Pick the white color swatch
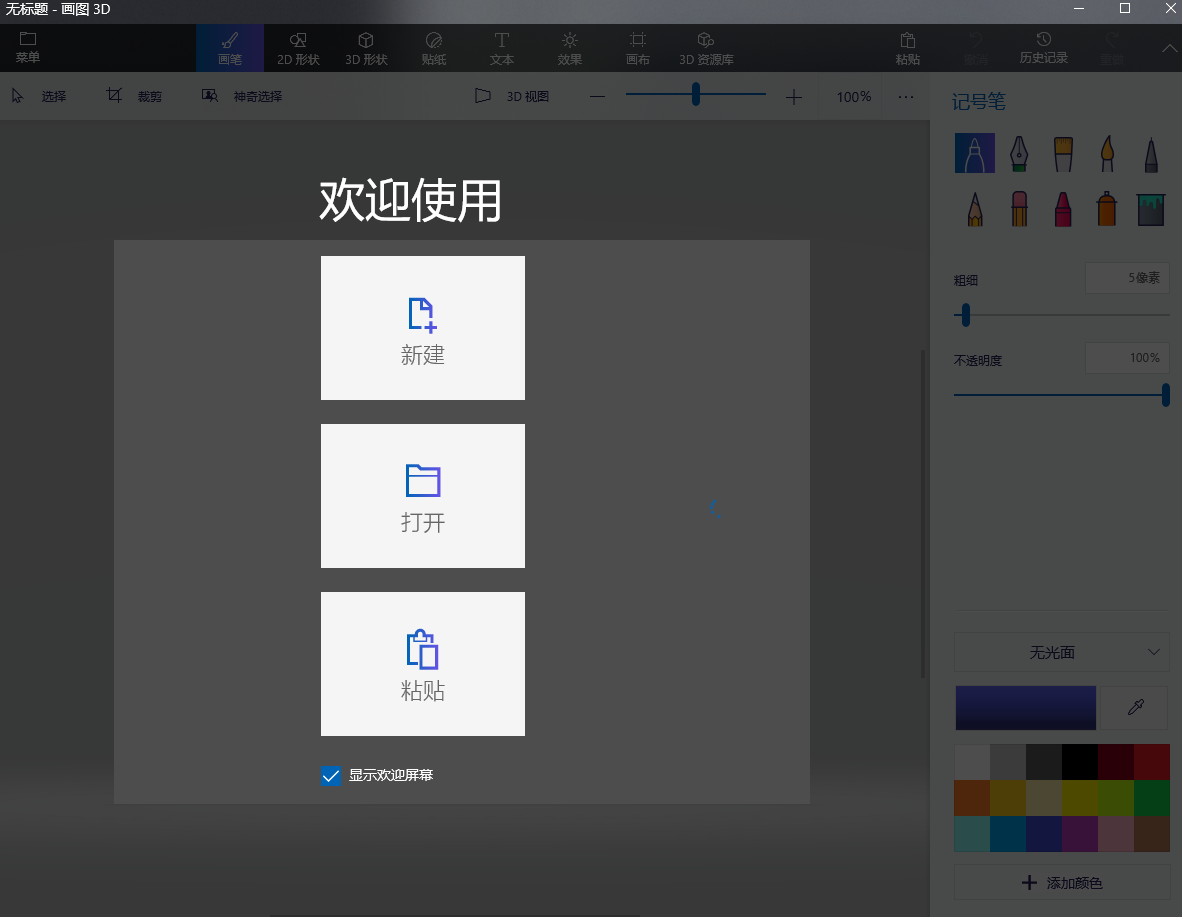This screenshot has width=1182, height=917. click(972, 762)
